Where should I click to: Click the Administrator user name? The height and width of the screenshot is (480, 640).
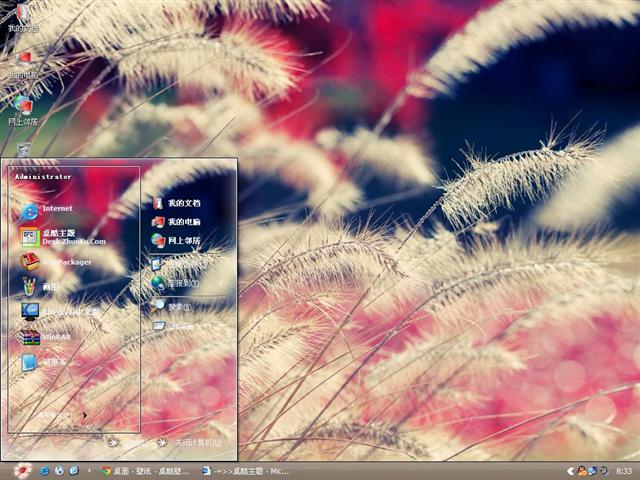point(43,177)
